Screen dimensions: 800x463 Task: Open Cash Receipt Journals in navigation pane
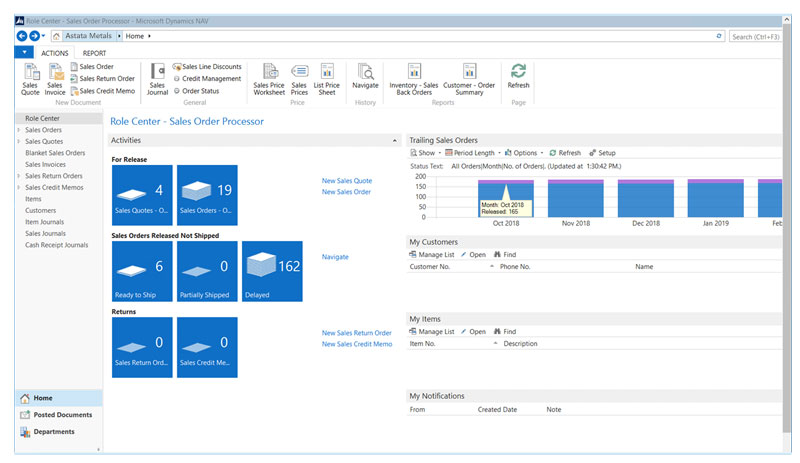click(57, 245)
